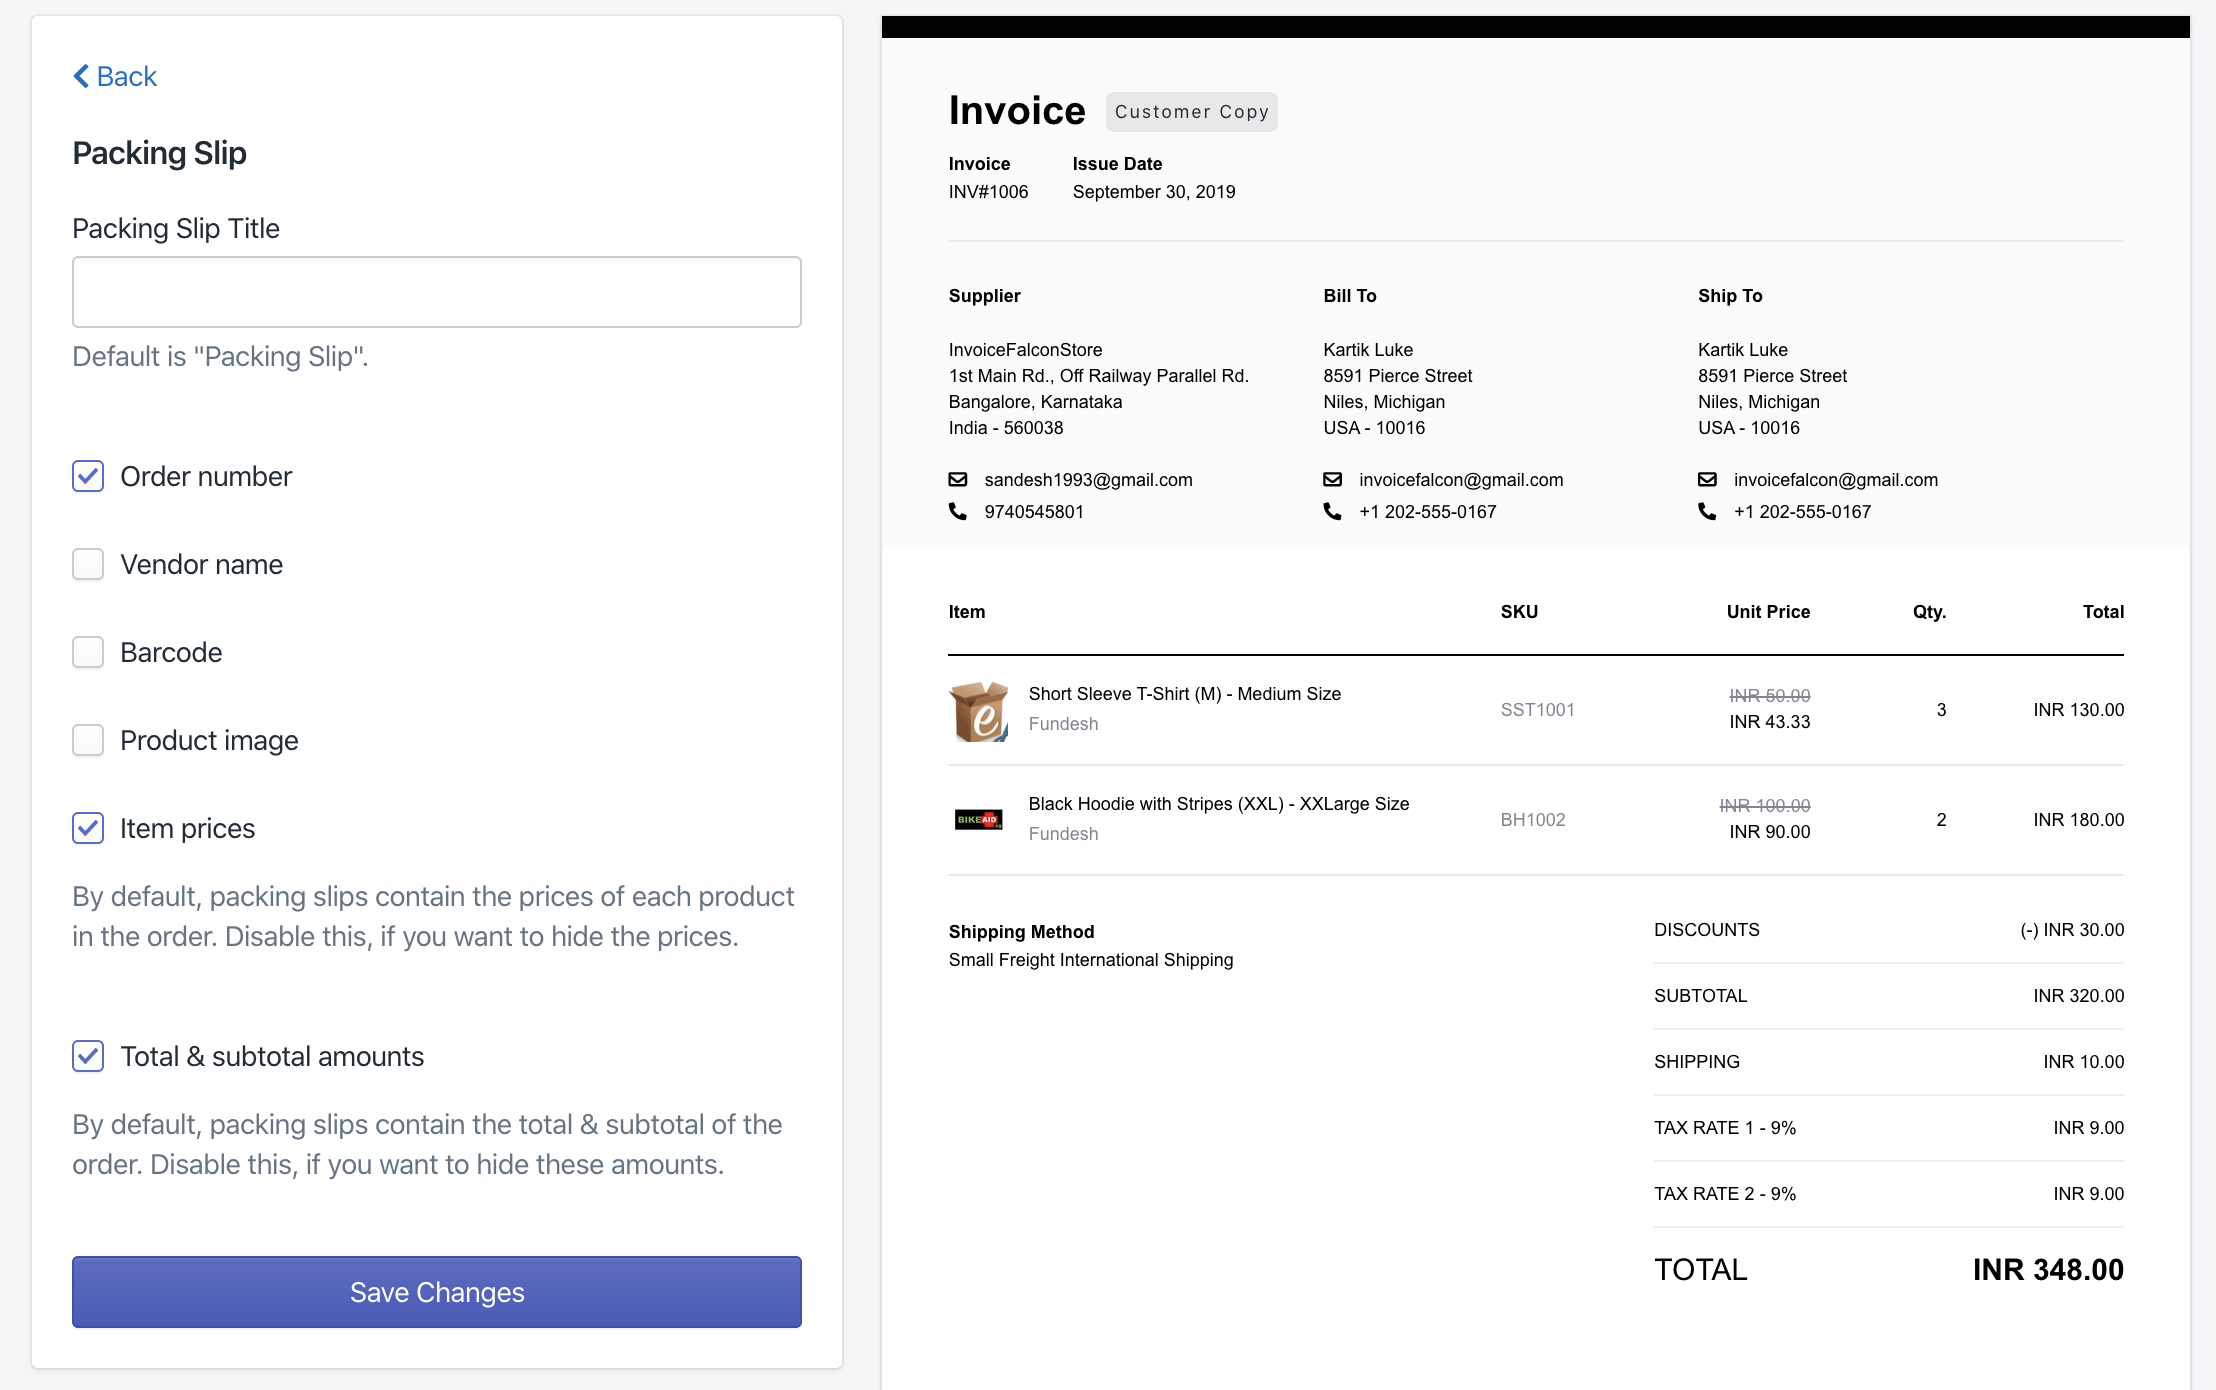Uncheck the Order number checkbox
Image resolution: width=2216 pixels, height=1390 pixels.
coord(88,476)
